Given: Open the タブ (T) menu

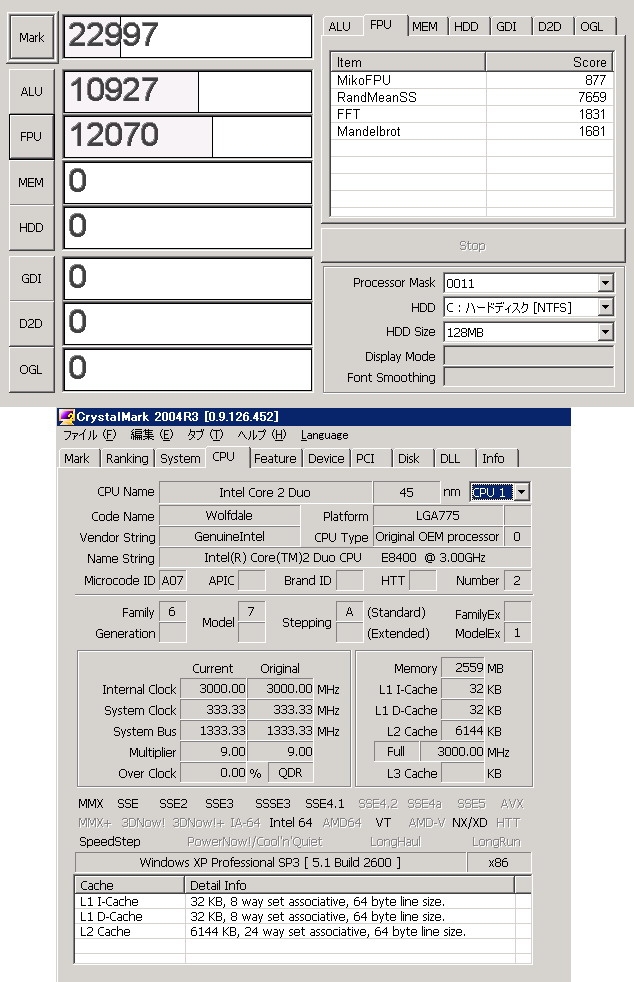Looking at the screenshot, I should 205,435.
